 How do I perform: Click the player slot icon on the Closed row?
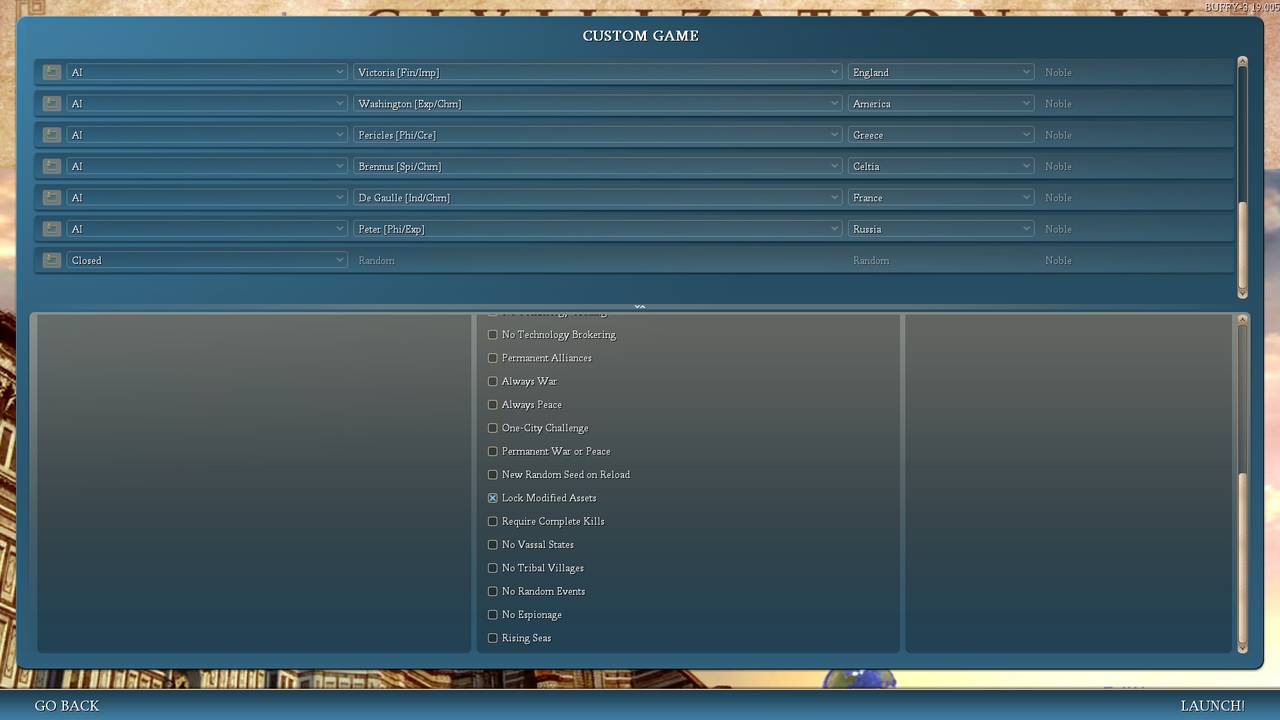coord(51,260)
